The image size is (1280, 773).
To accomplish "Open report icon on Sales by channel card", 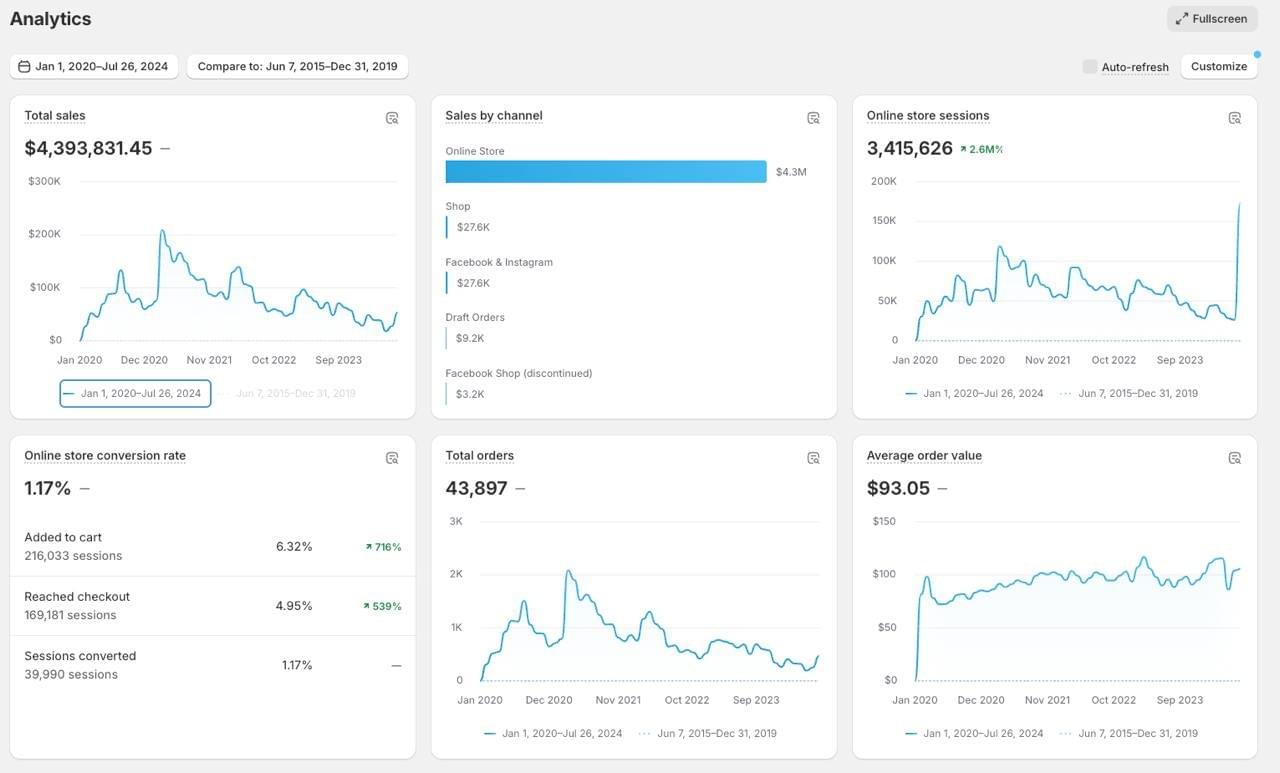I will coord(813,118).
